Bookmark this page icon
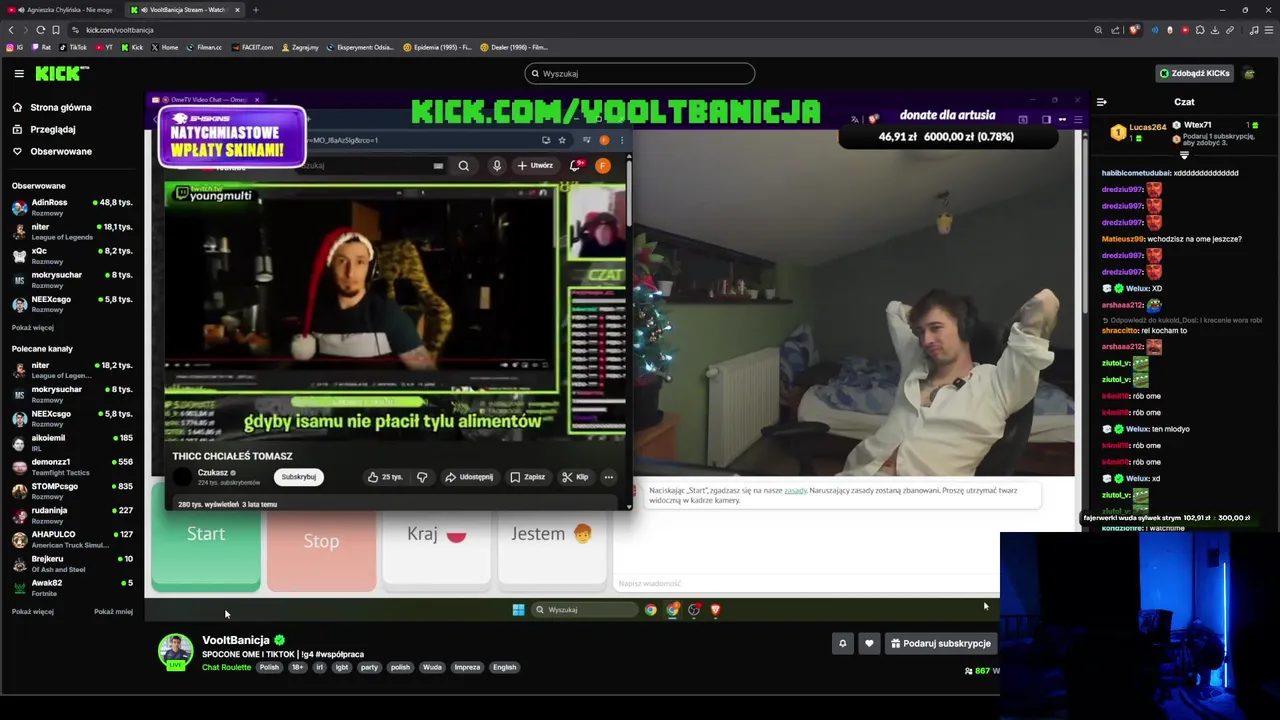The width and height of the screenshot is (1280, 720). (x=55, y=30)
